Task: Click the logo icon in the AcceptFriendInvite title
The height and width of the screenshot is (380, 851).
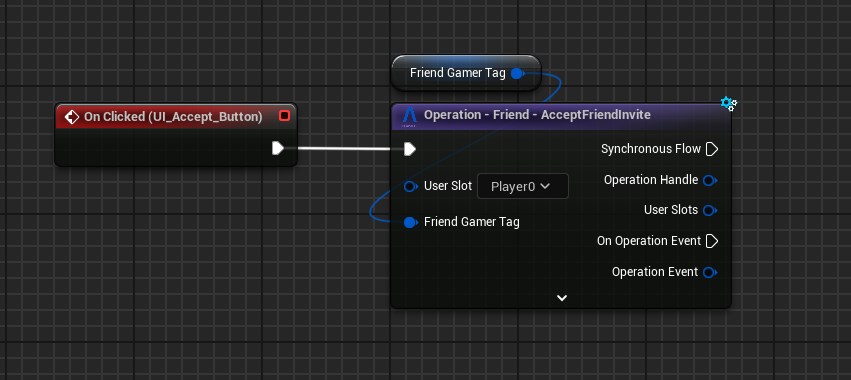Action: tap(409, 117)
